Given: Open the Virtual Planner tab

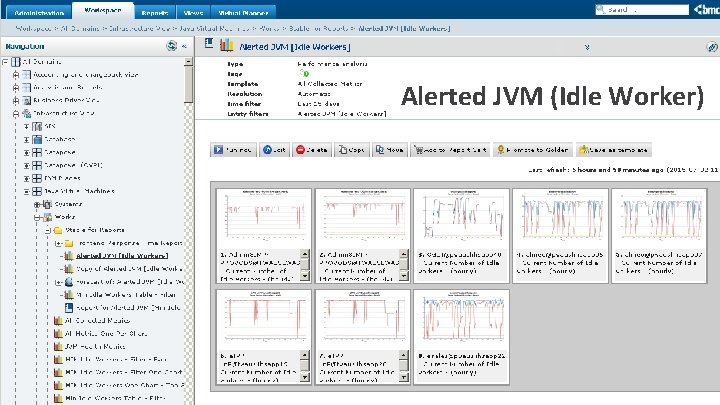Looking at the screenshot, I should pyautogui.click(x=243, y=12).
